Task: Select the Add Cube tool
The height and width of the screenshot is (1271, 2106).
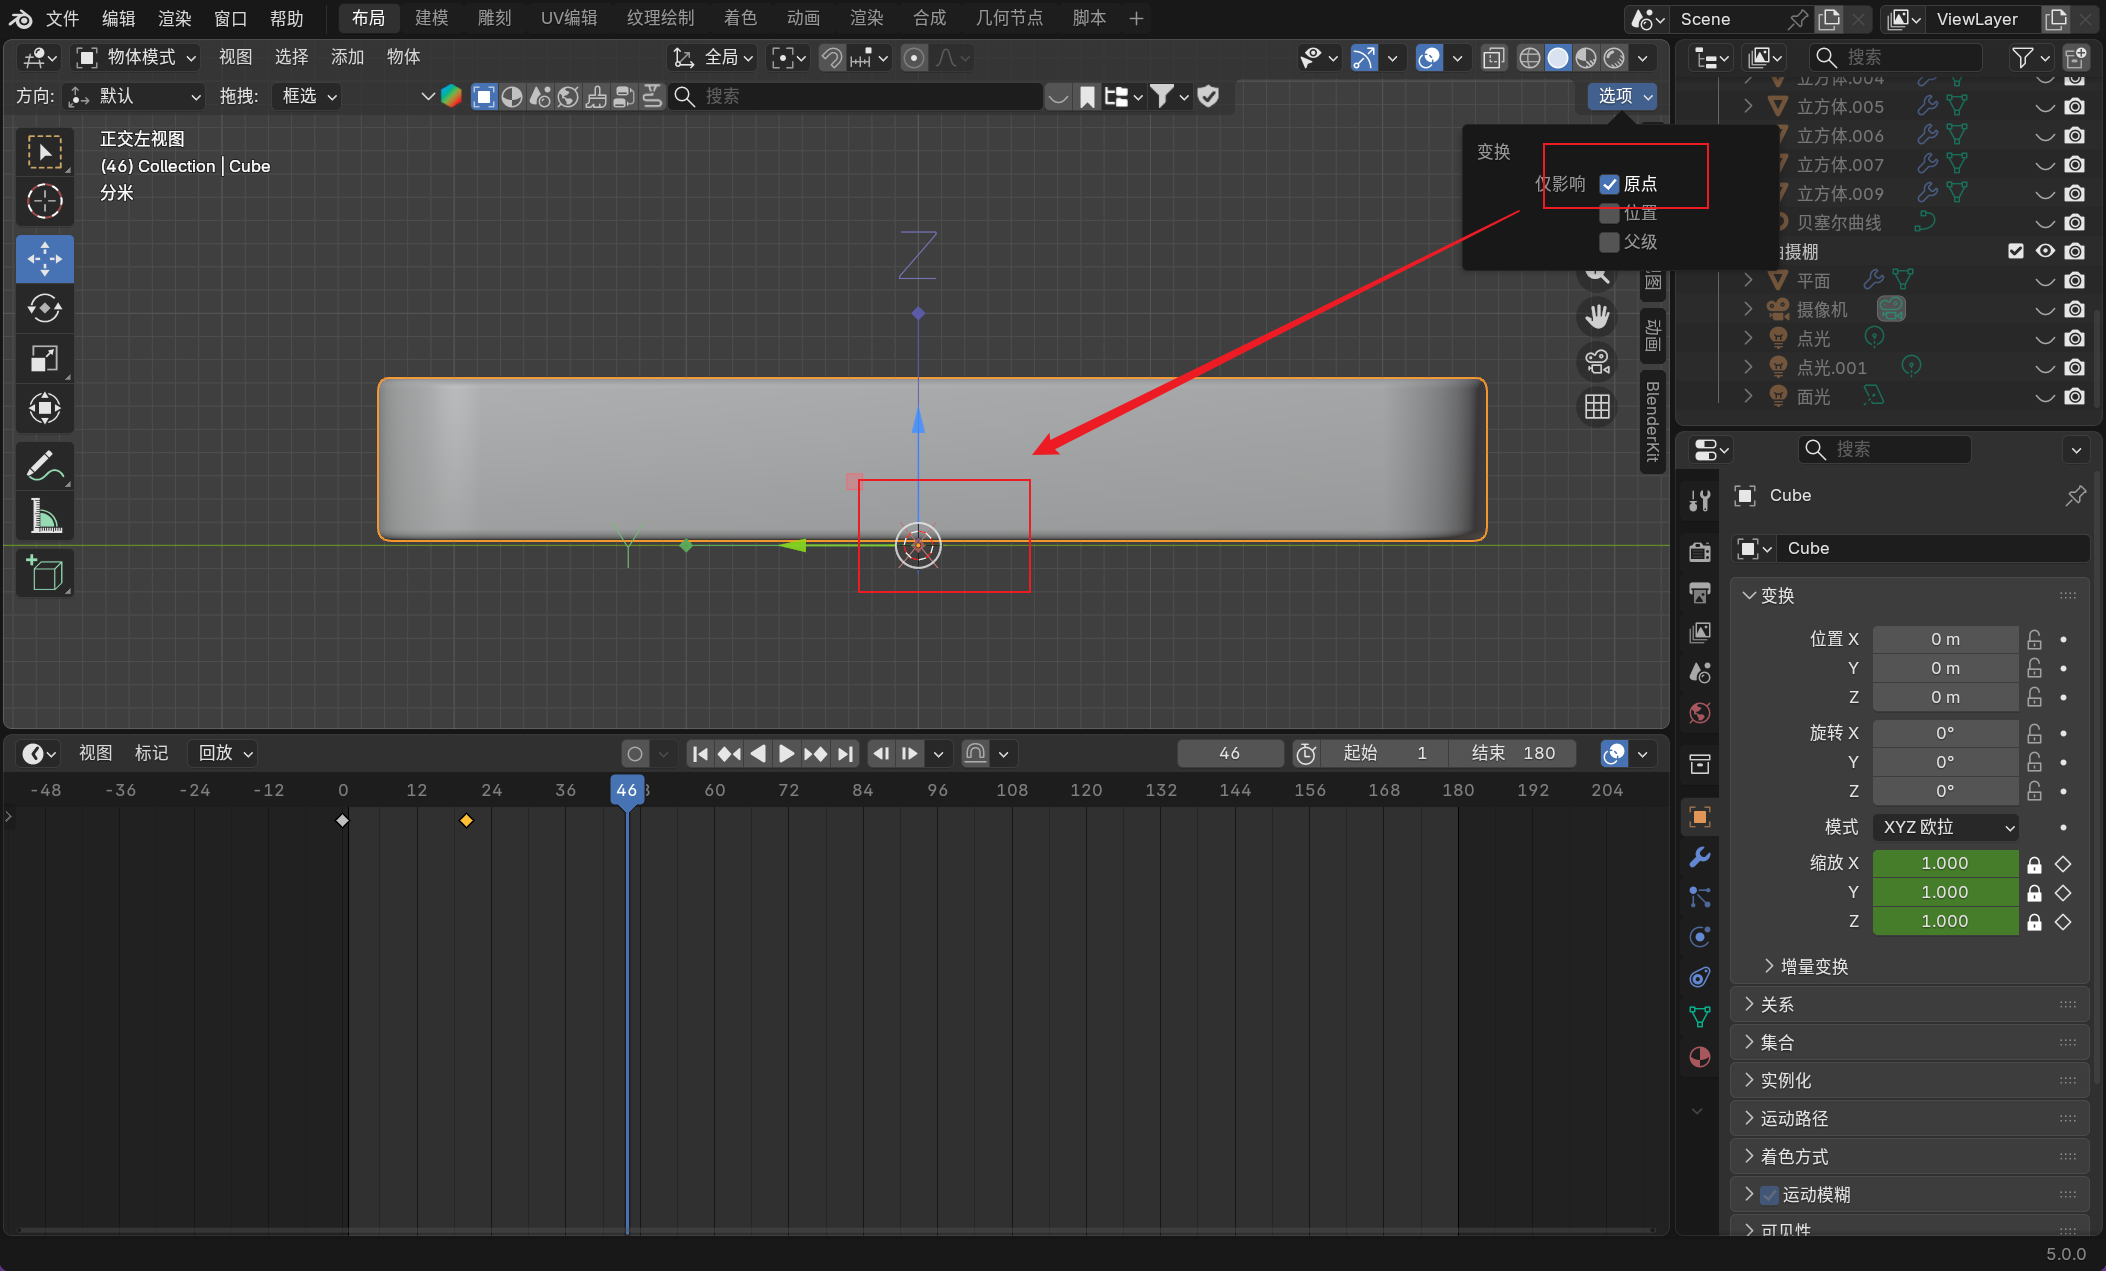Action: pos(44,573)
